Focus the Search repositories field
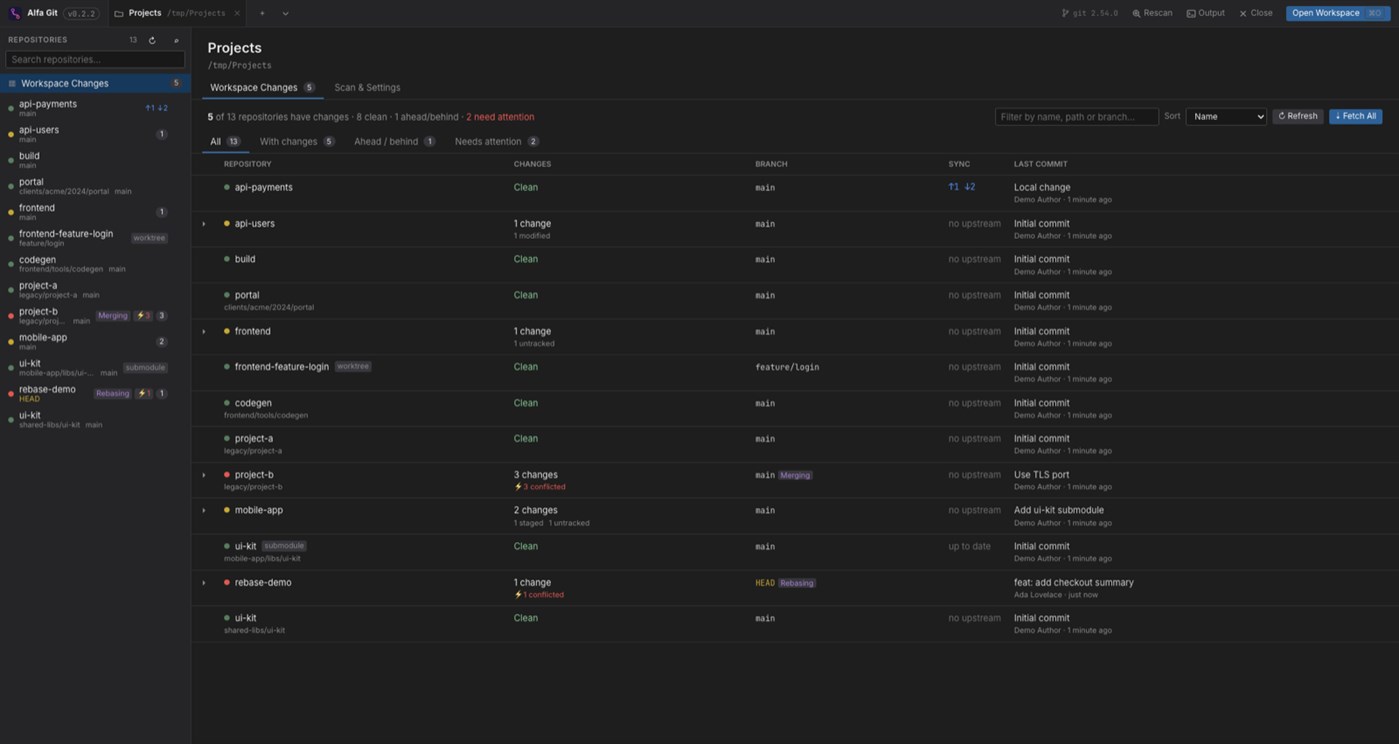 coord(95,60)
